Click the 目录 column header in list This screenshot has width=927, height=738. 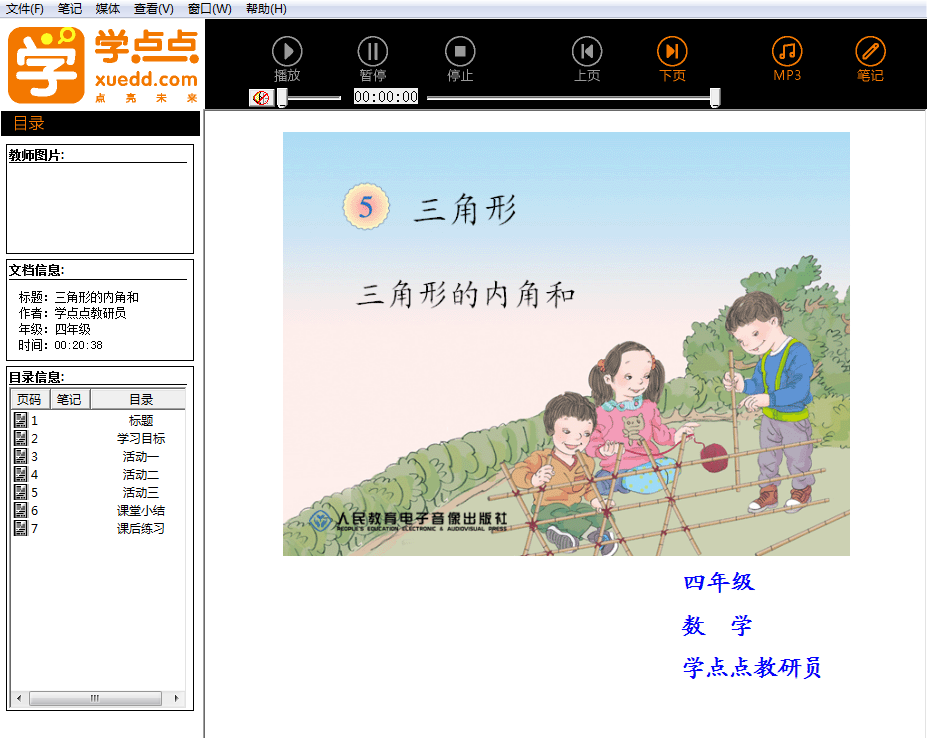point(140,400)
